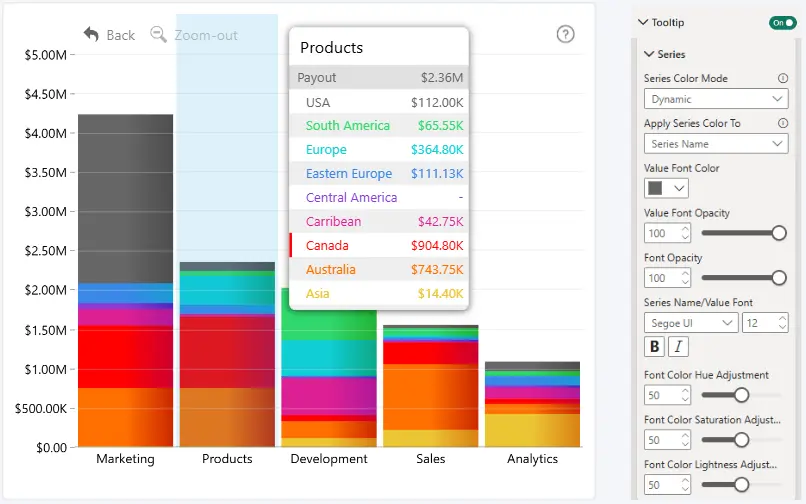This screenshot has width=806, height=504.
Task: Click the $2.50M y-axis label
Action: tap(46, 251)
